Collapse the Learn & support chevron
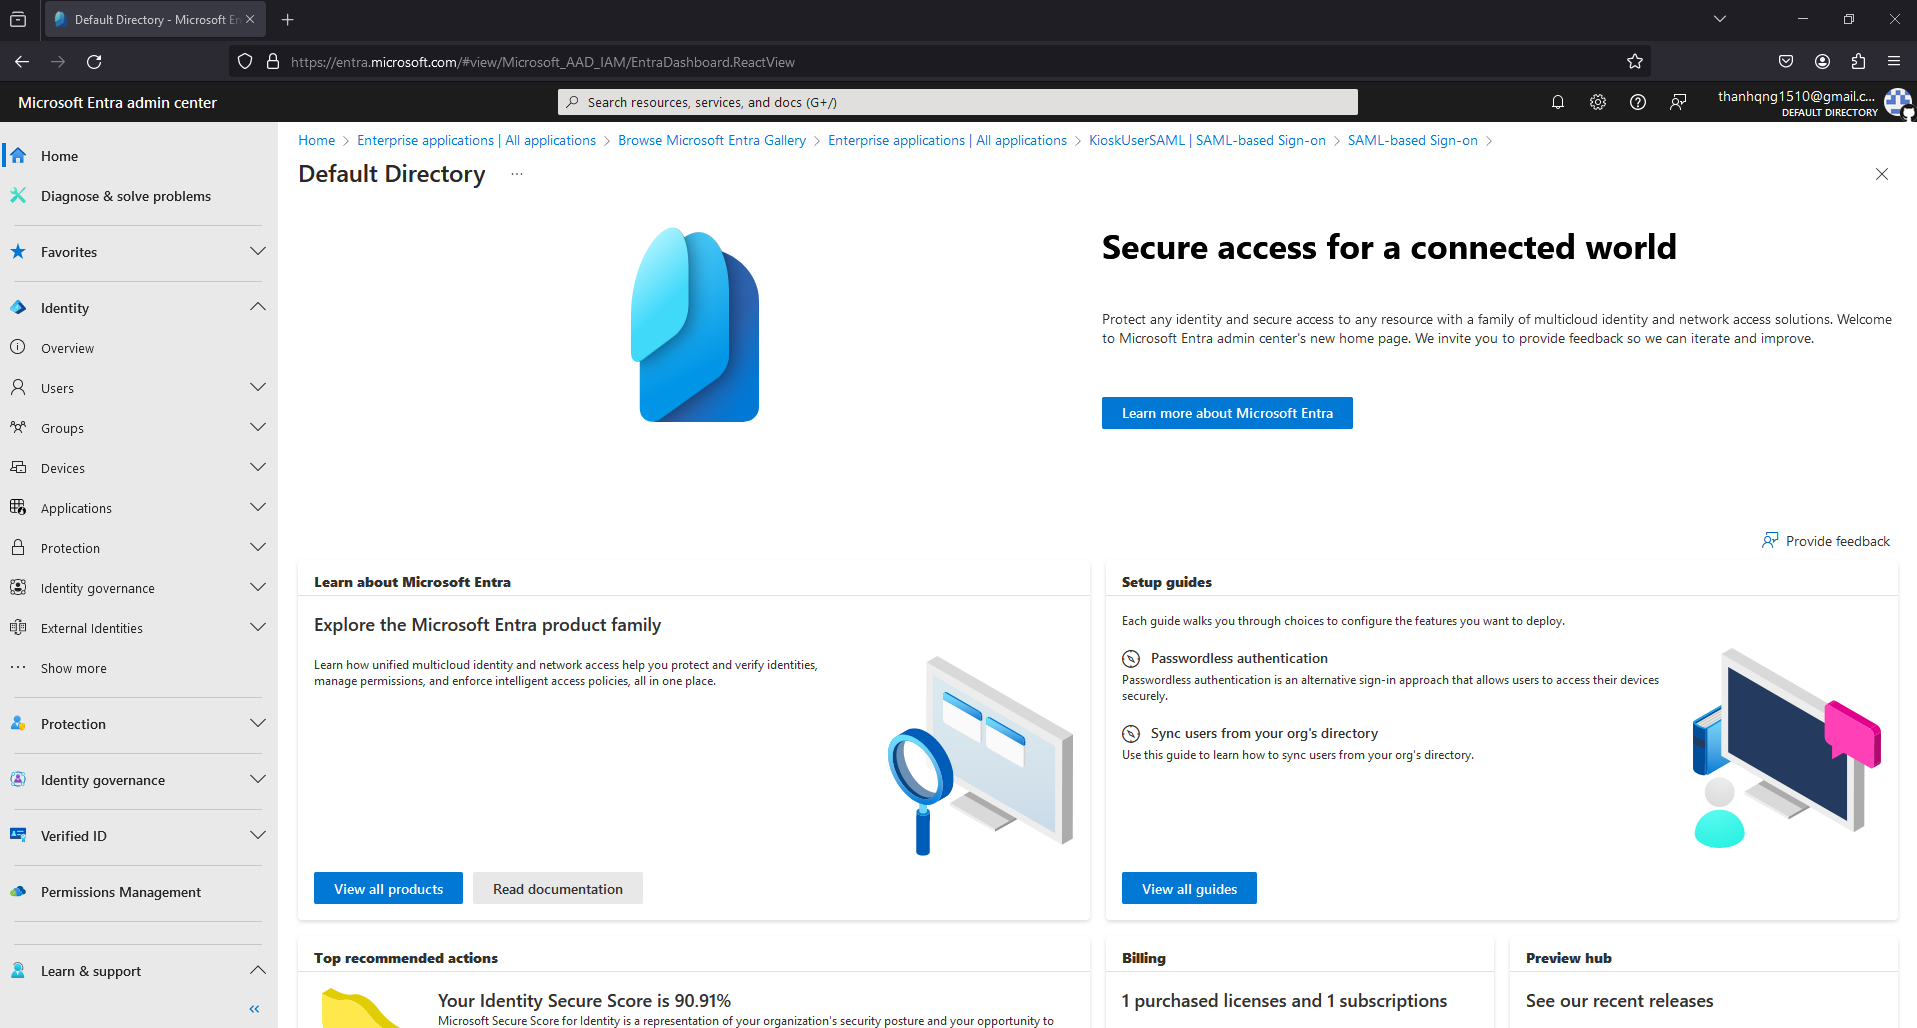Screen dimensions: 1917x1028 click(x=258, y=970)
